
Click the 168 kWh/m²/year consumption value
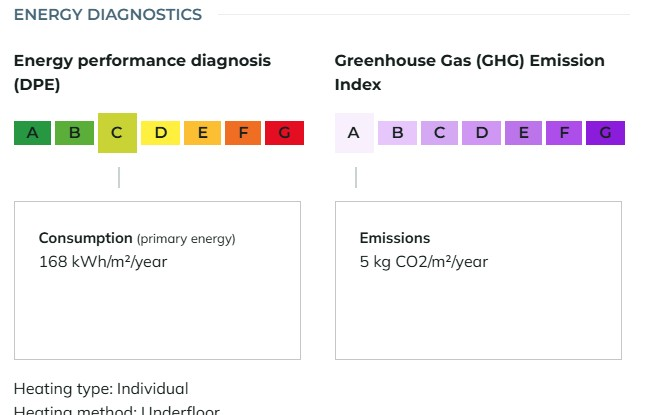[103, 262]
